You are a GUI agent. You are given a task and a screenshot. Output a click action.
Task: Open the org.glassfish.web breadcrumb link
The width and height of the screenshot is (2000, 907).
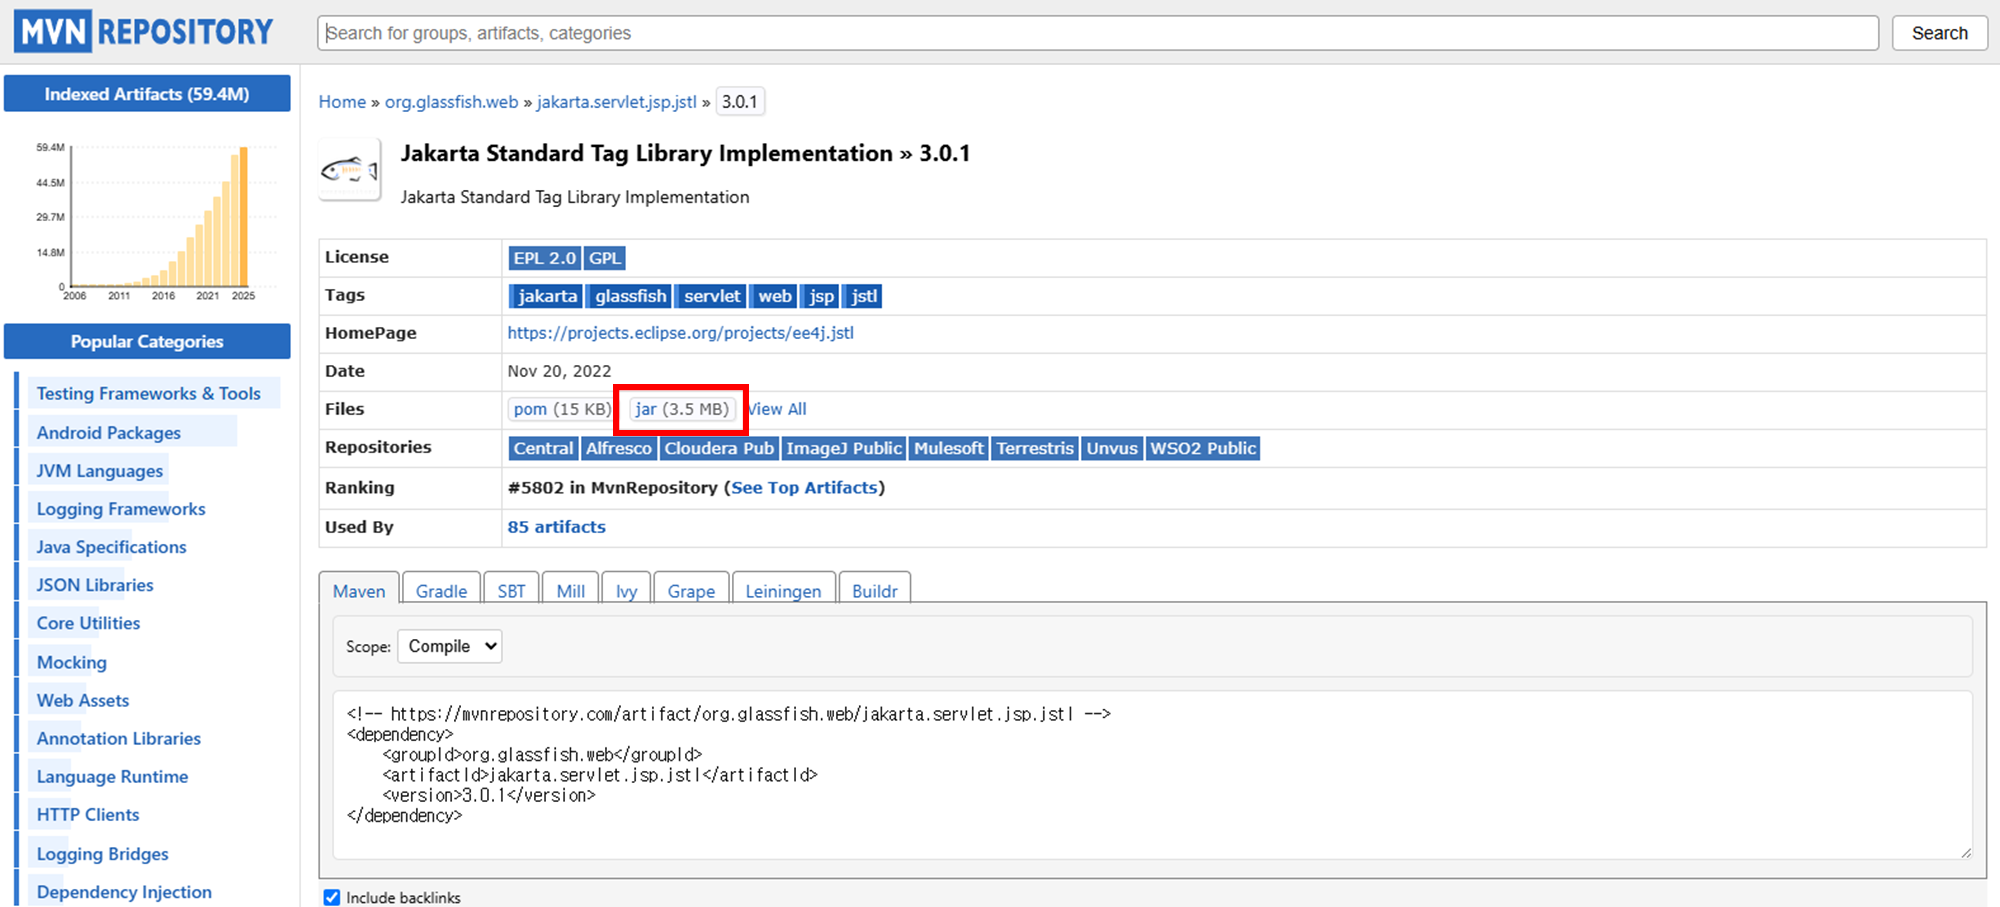pyautogui.click(x=451, y=102)
